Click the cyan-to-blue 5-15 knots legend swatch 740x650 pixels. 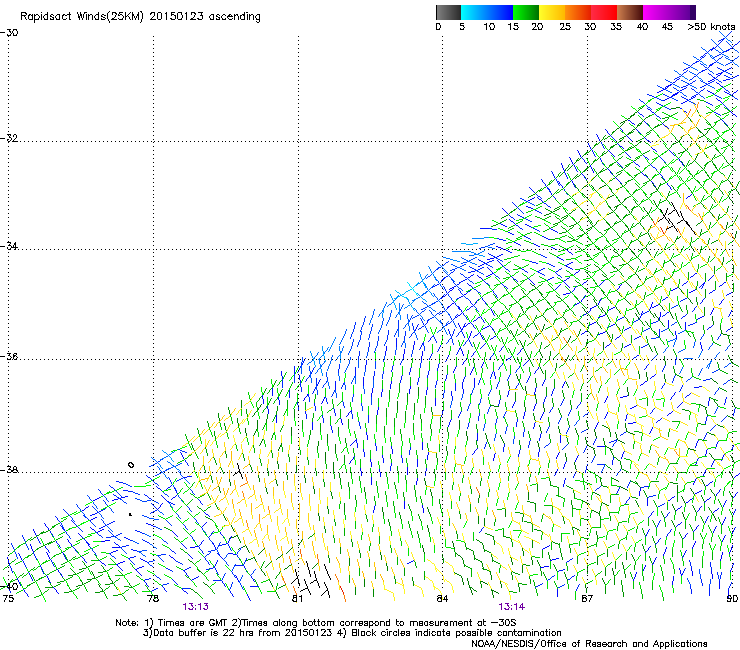point(487,12)
